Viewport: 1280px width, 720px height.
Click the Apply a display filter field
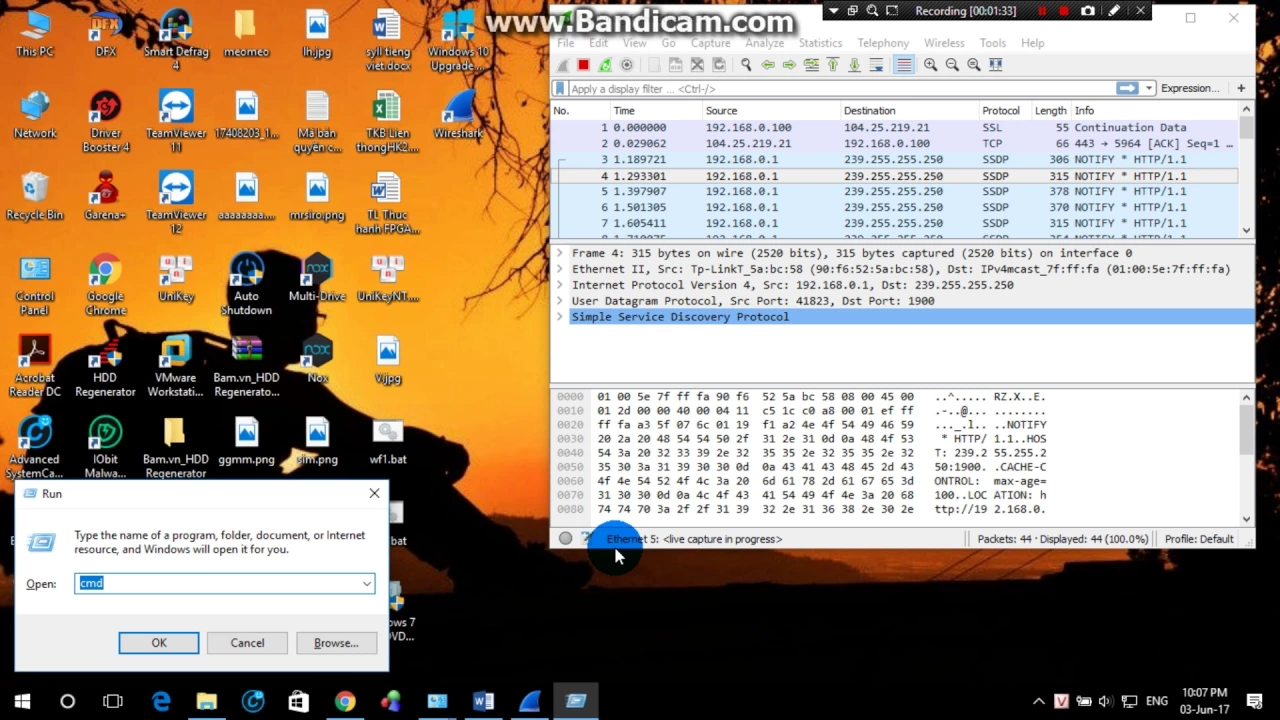pos(840,89)
